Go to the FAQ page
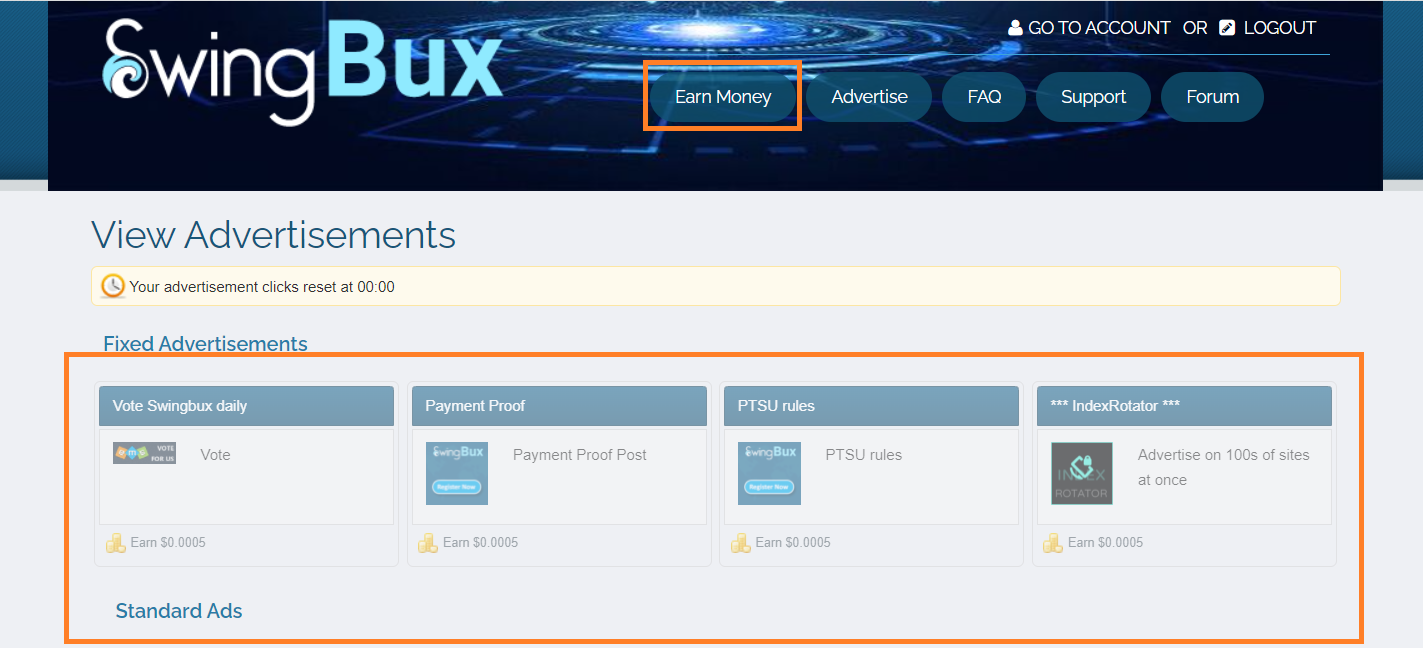1423x648 pixels. pyautogui.click(x=984, y=97)
